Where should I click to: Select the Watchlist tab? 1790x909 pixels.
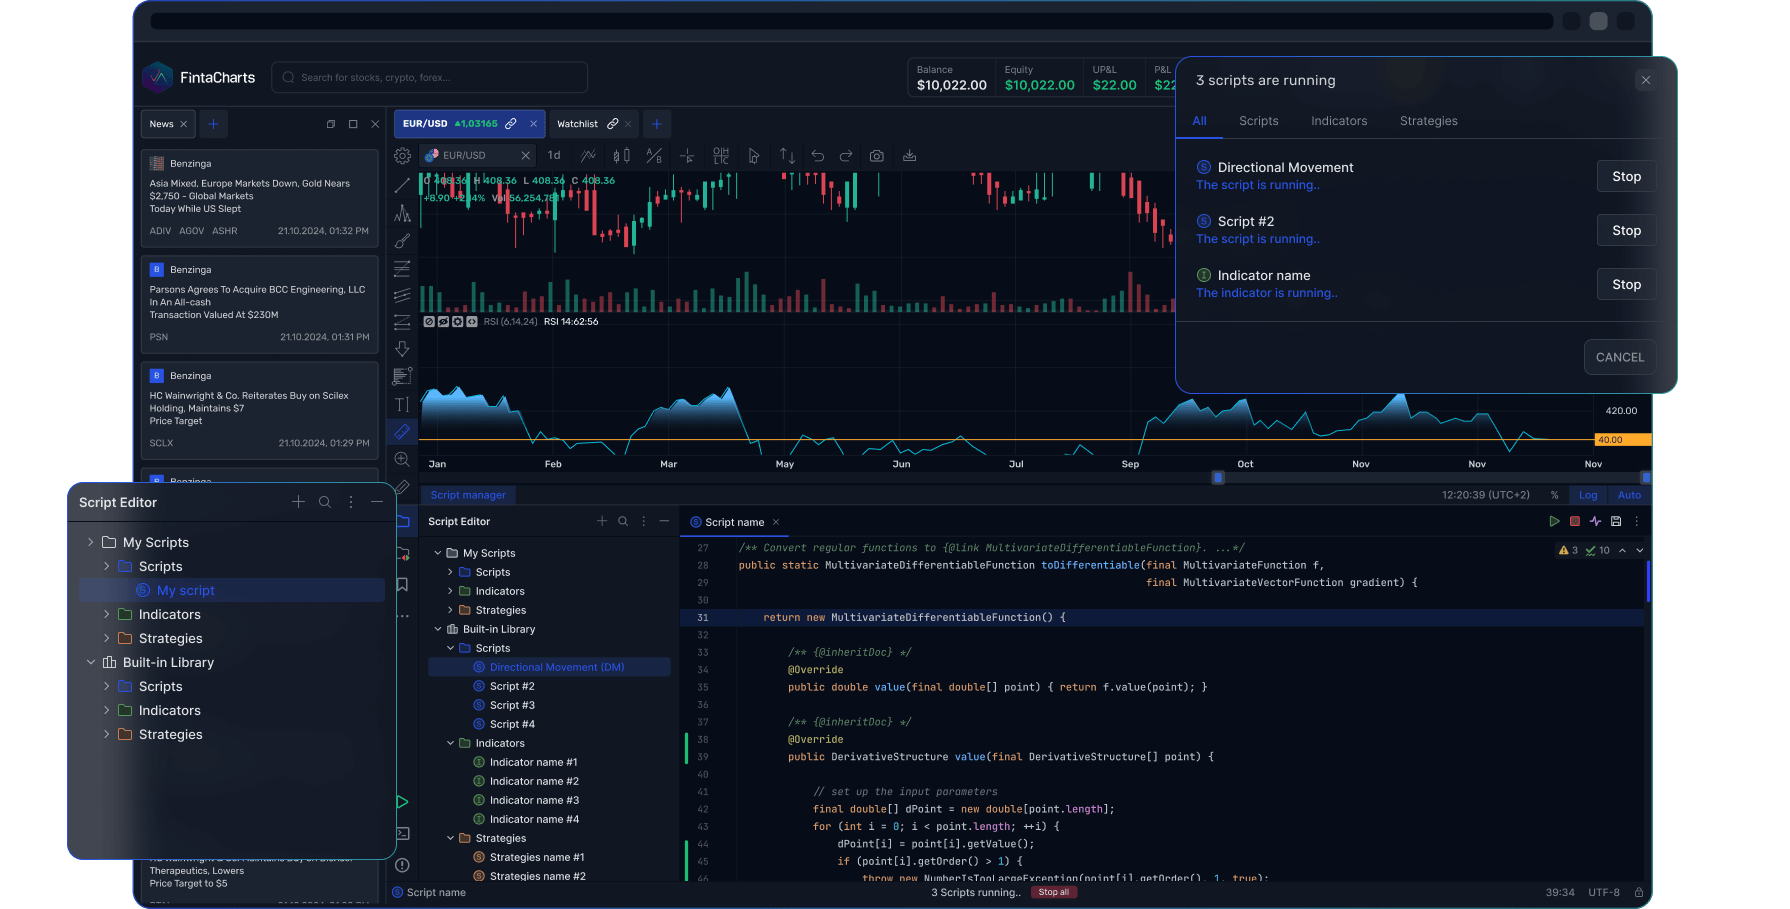(578, 123)
